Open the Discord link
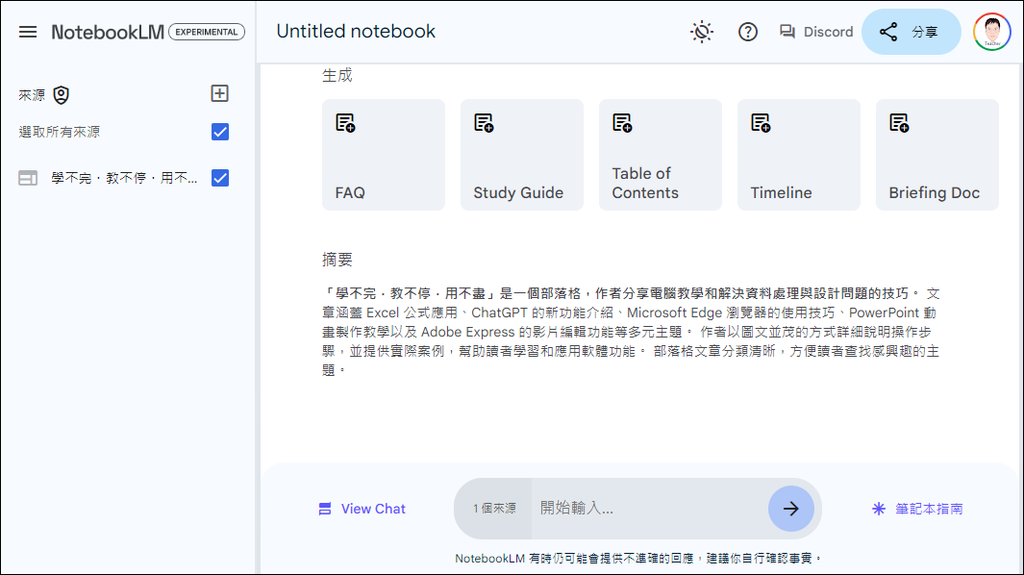Screen dimensions: 1024x575 click(816, 31)
